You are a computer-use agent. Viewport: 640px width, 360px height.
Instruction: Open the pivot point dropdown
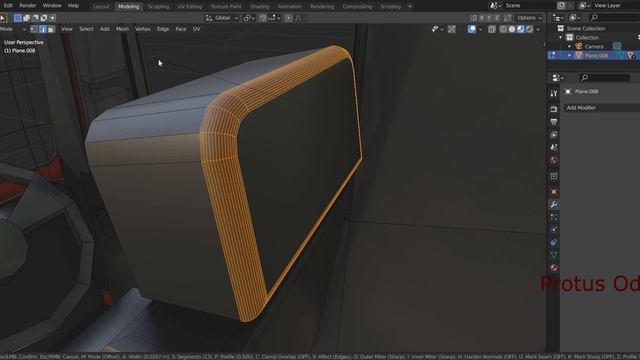tap(249, 18)
